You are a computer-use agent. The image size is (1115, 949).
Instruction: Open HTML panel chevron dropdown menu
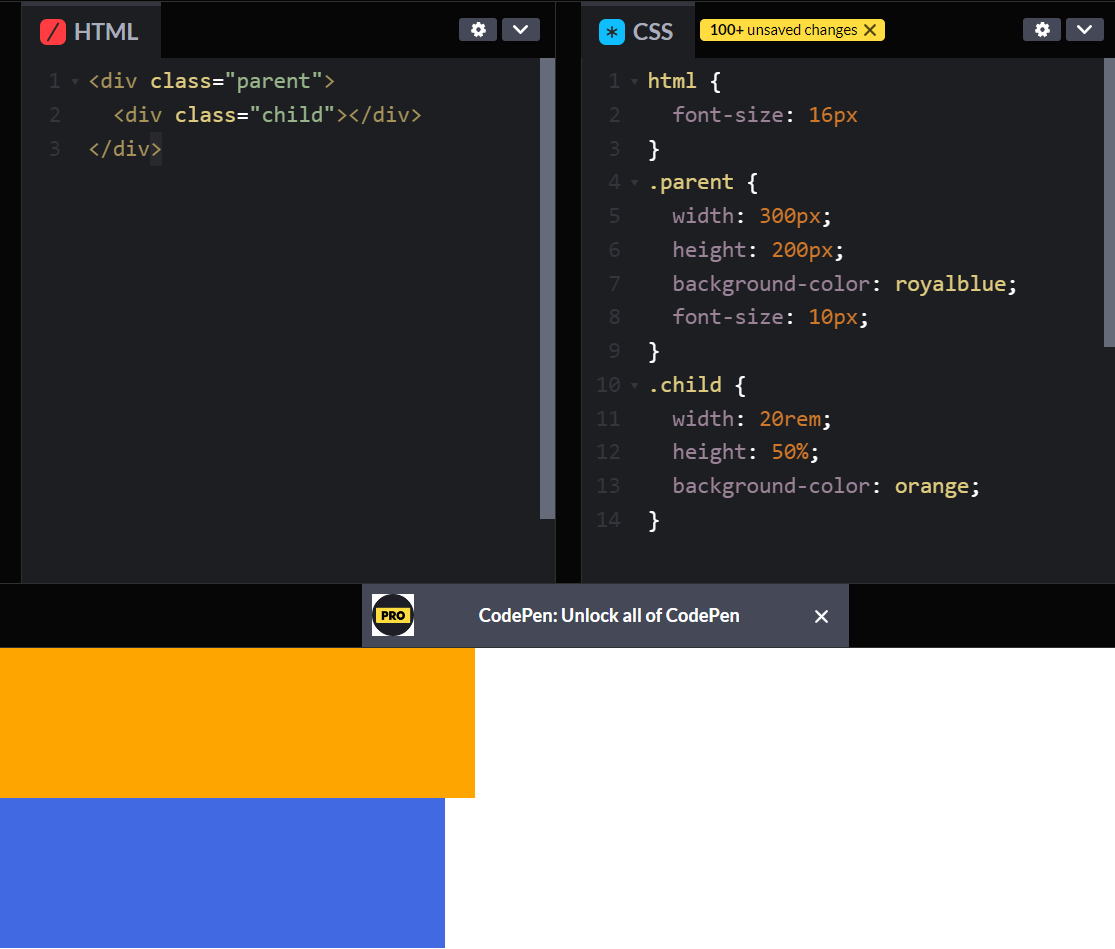(521, 30)
